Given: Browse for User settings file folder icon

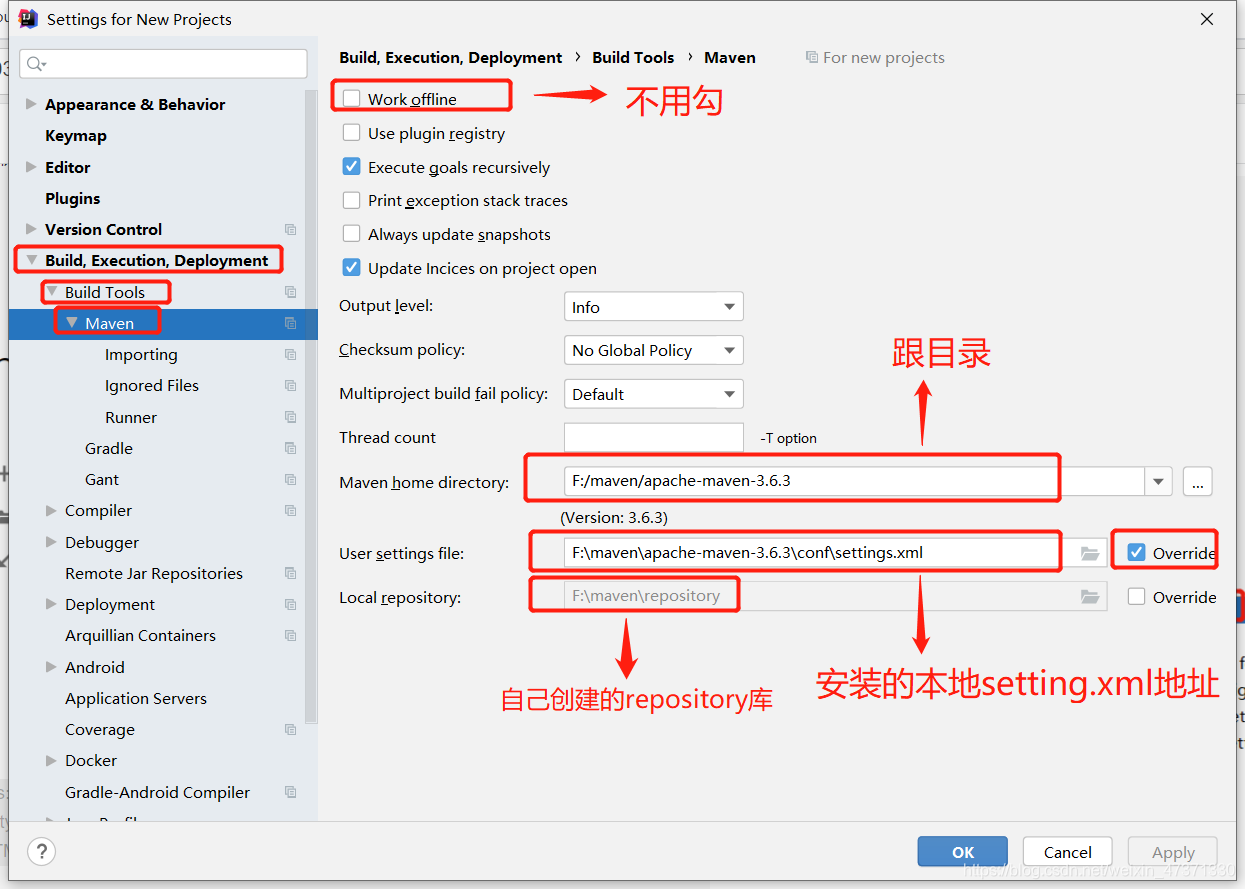Looking at the screenshot, I should [1090, 553].
